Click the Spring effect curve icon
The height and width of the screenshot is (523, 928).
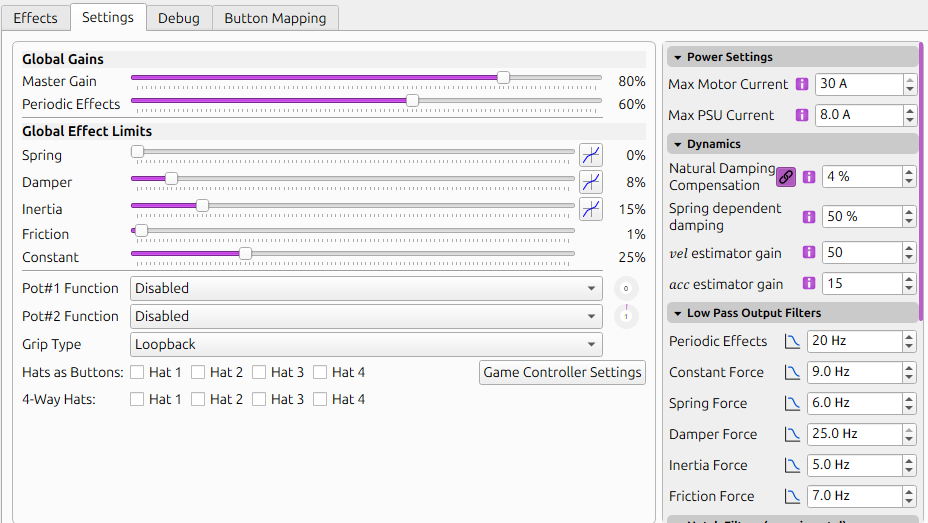(x=591, y=155)
